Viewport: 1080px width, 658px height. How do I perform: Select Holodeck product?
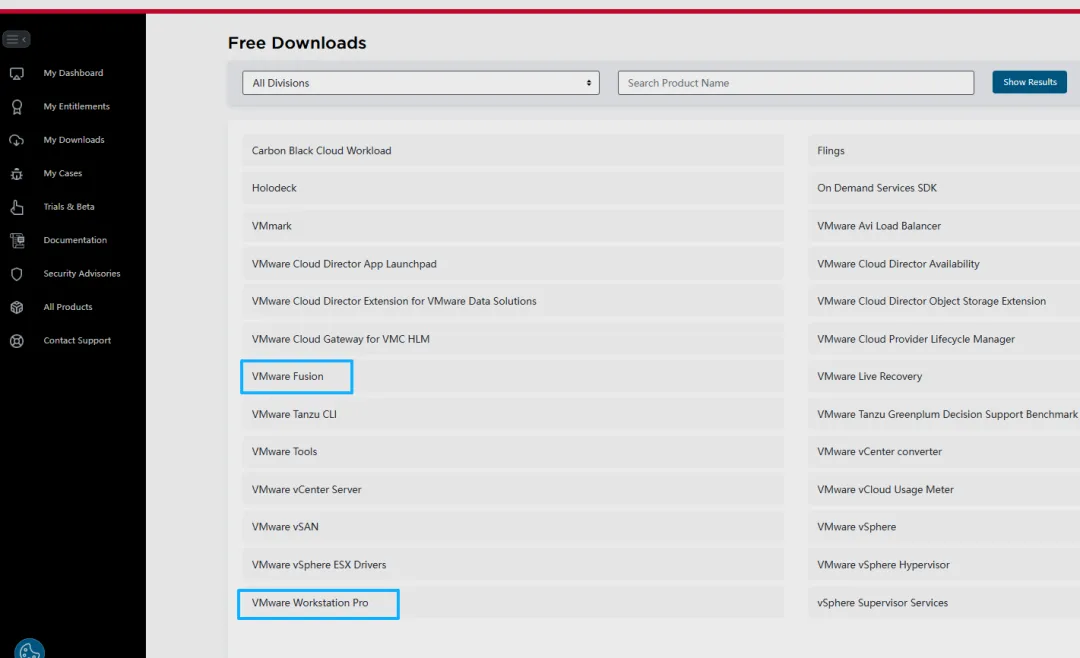[513, 188]
